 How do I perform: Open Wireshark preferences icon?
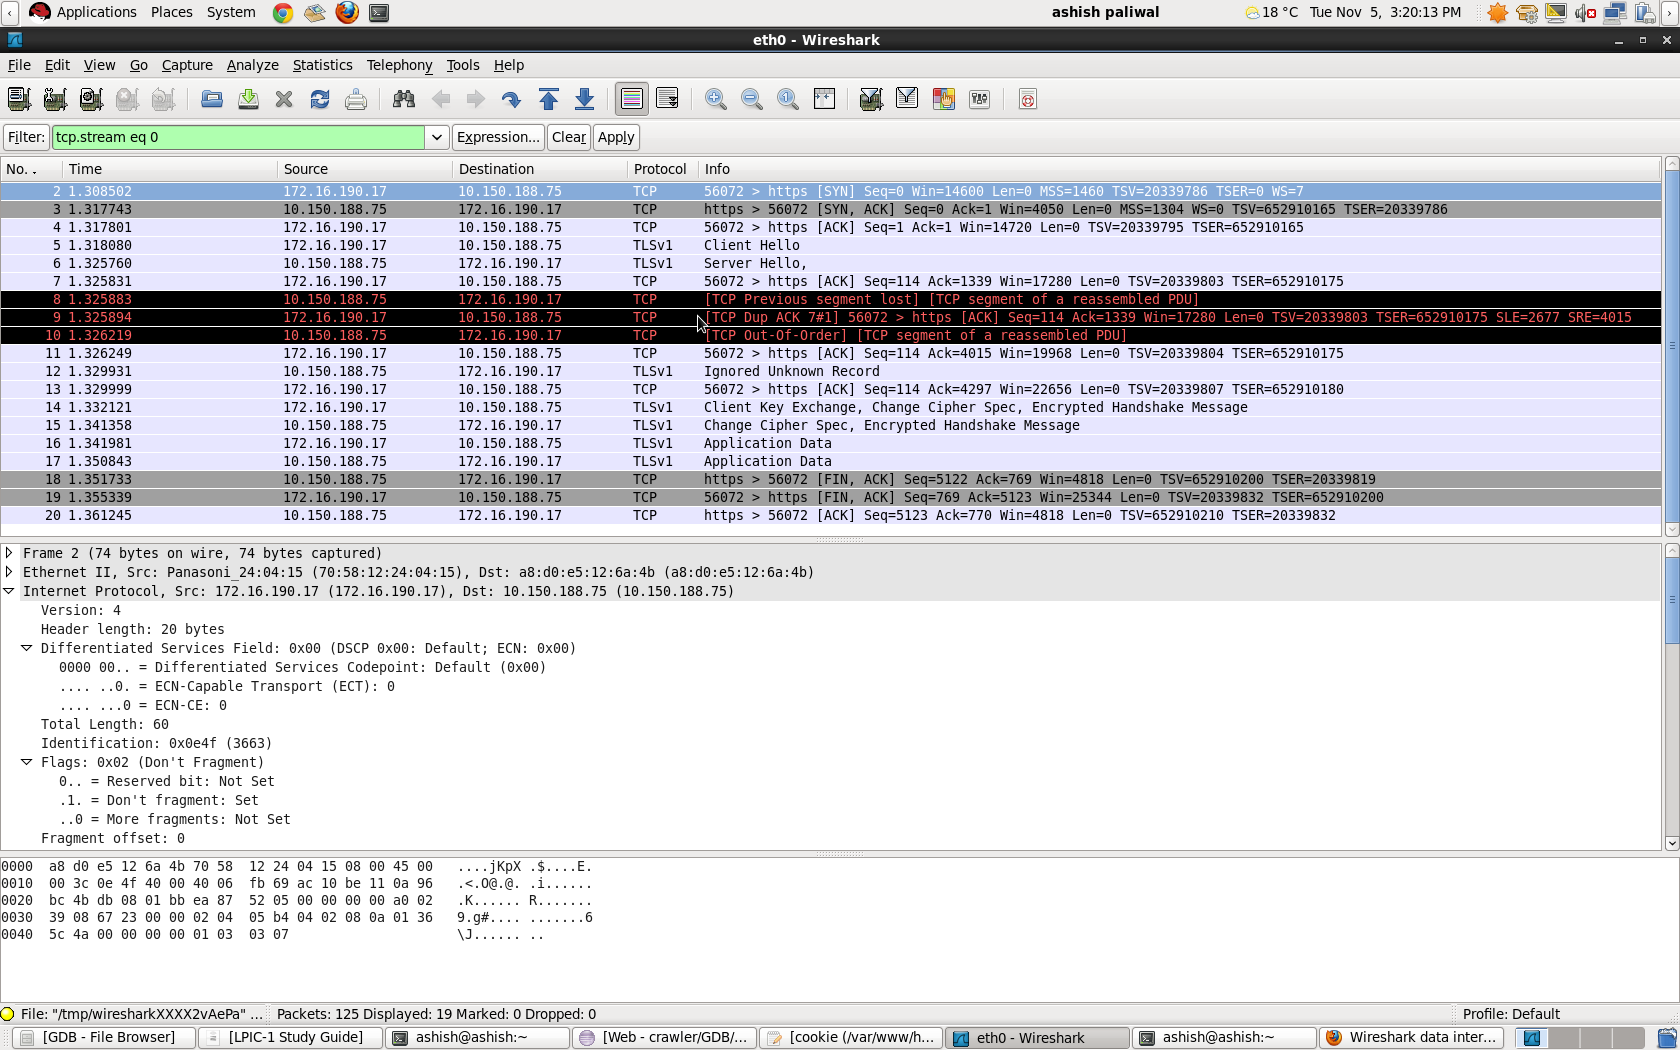click(980, 99)
